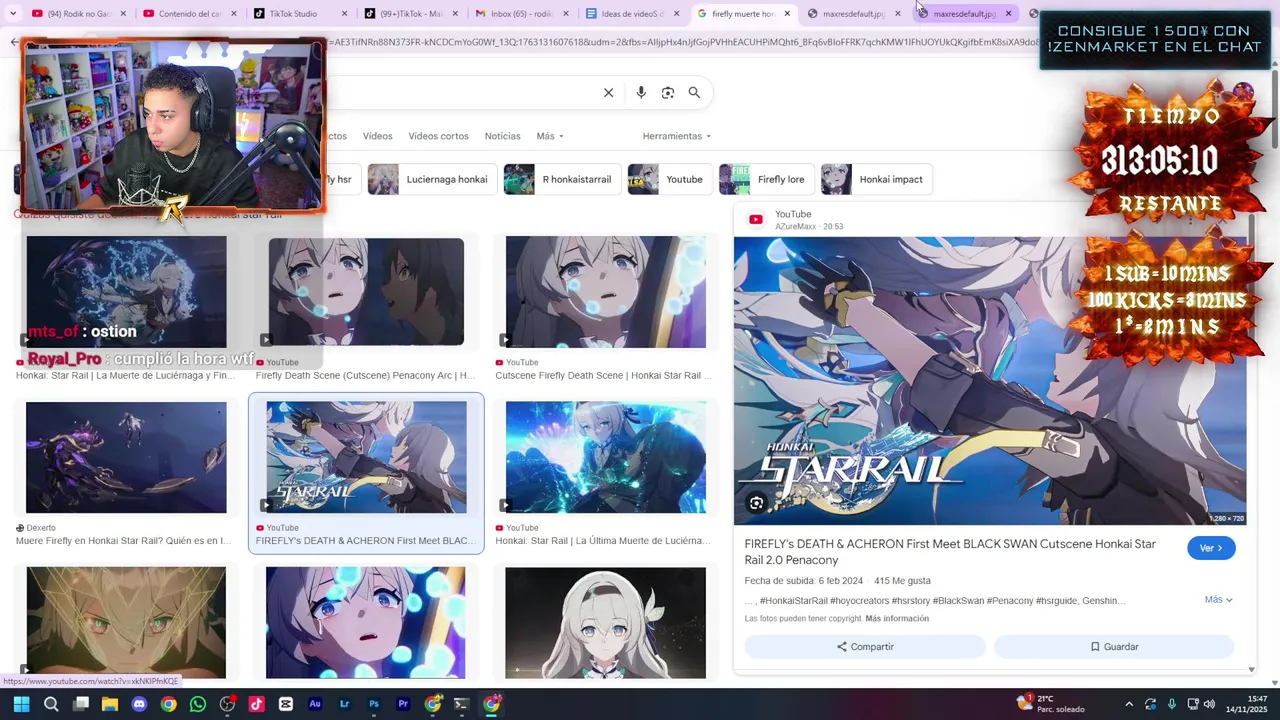The image size is (1280, 720).
Task: Open the Dexerto 'Muere Firefly' image result
Action: [126, 458]
